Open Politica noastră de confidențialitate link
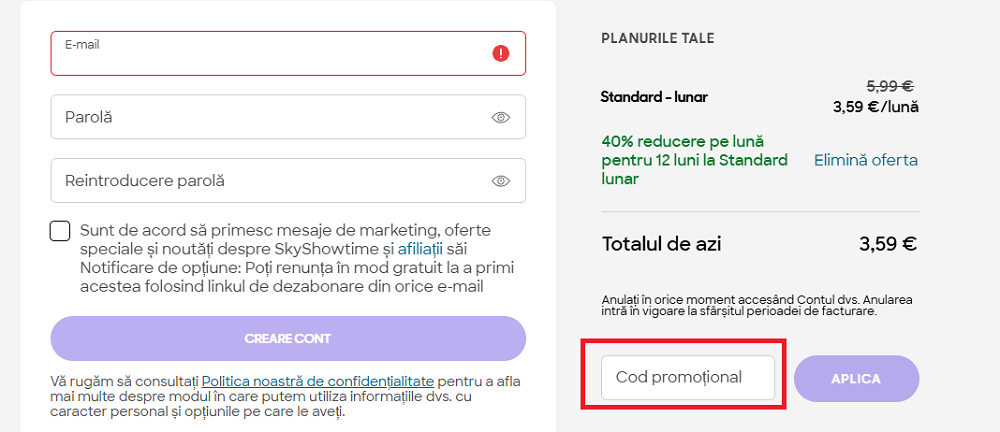 [318, 381]
